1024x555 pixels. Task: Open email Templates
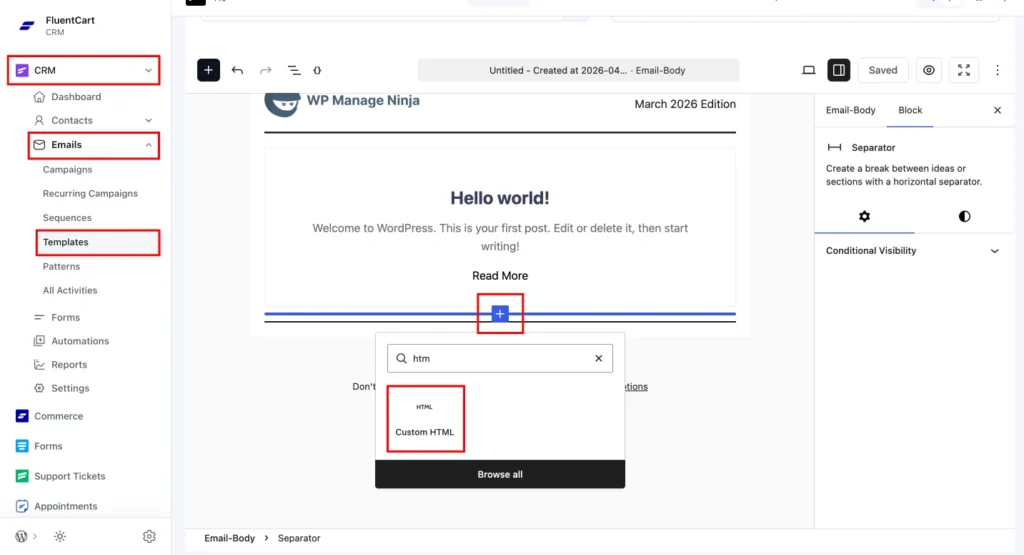tap(97, 242)
